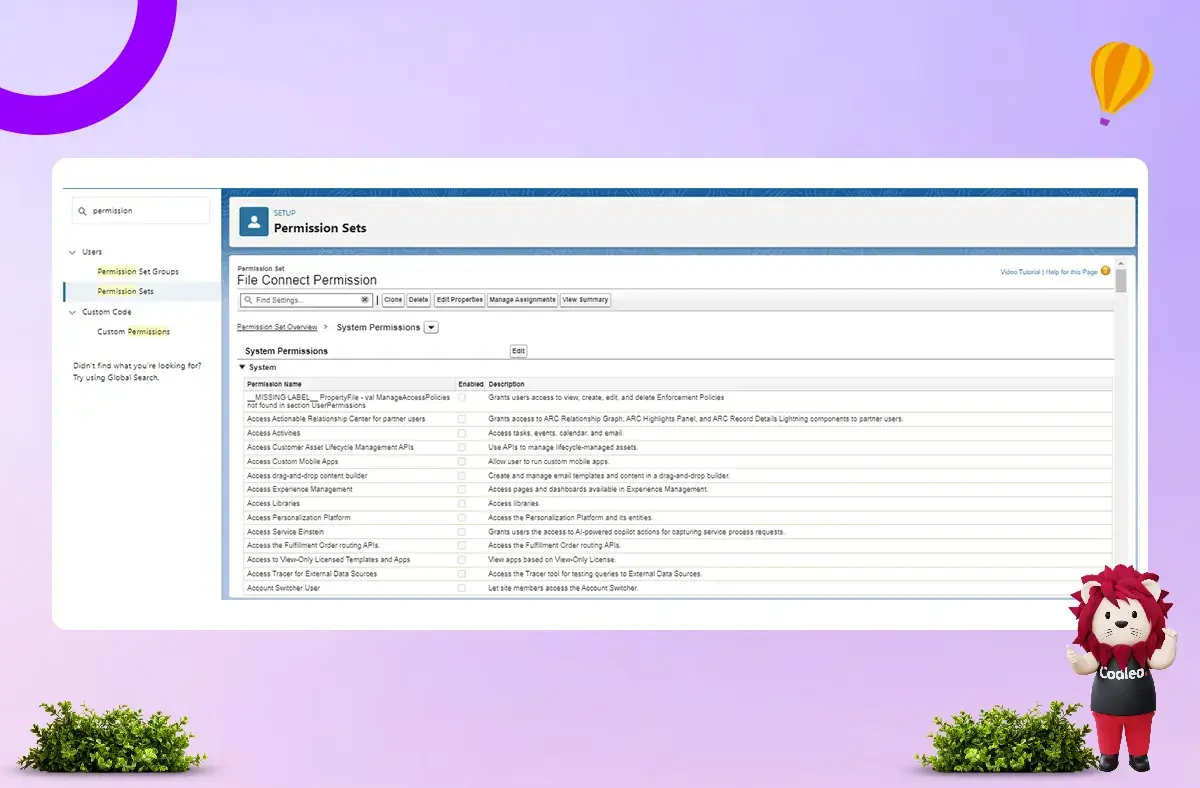The image size is (1200, 788).
Task: Click the vertical scrollbar thumb
Action: pos(1121,281)
